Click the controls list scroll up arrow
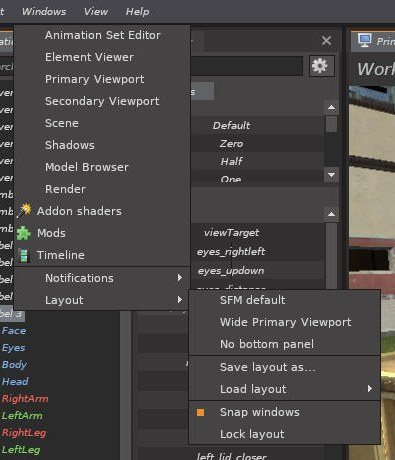Viewport: 395px width, 460px height. click(x=331, y=214)
